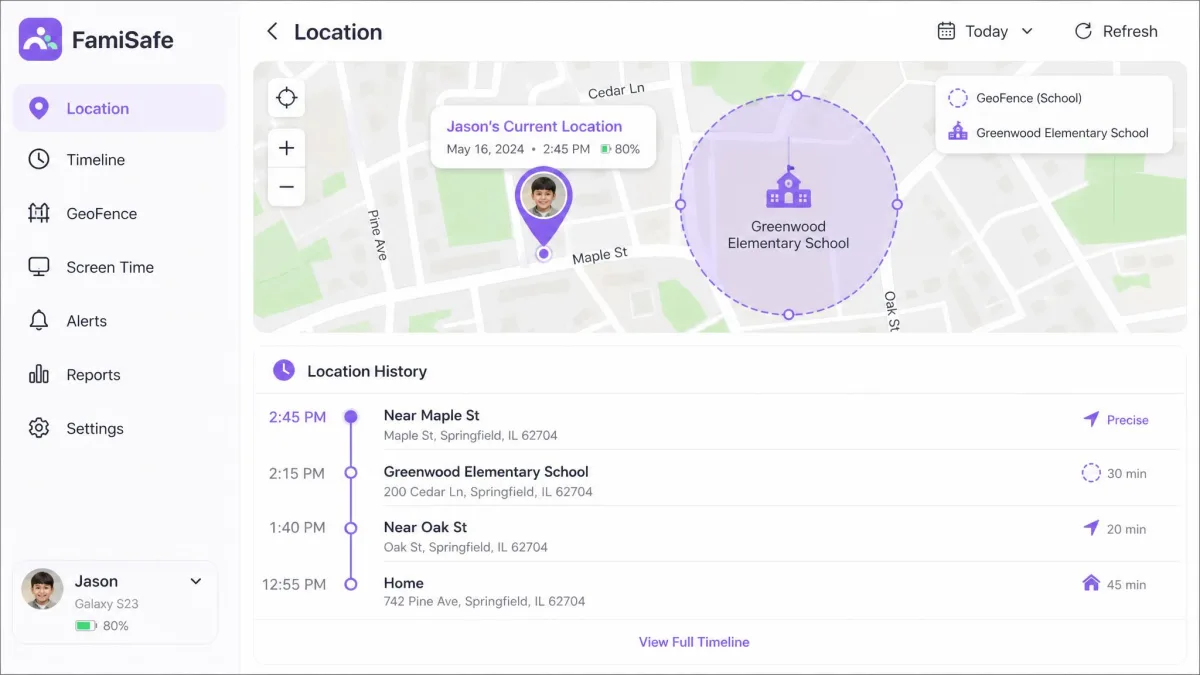Image resolution: width=1200 pixels, height=675 pixels.
Task: Click the Galaxy S23 device name
Action: (106, 604)
